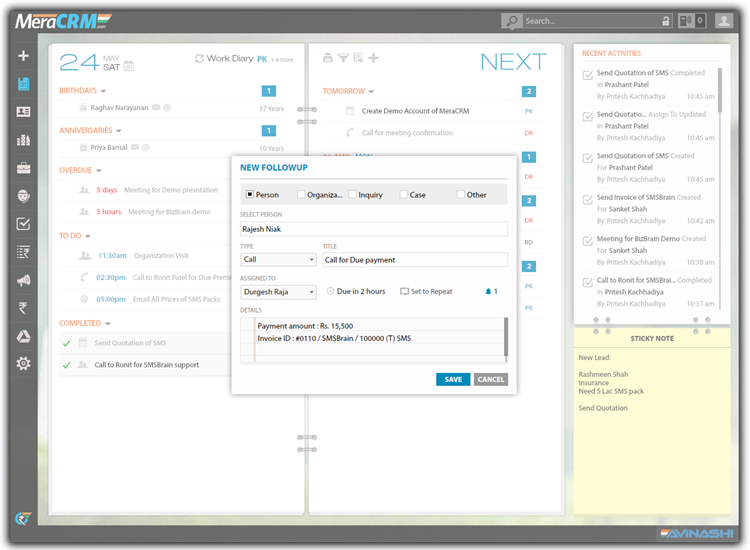Open the briefcase icon in sidebar

tap(23, 168)
